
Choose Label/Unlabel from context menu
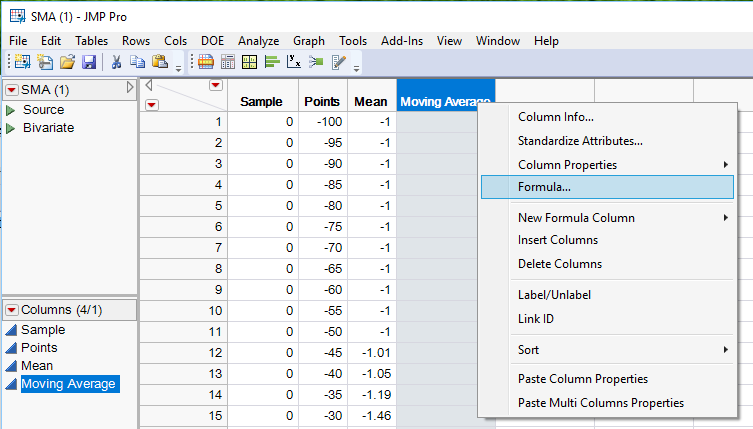(x=607, y=294)
